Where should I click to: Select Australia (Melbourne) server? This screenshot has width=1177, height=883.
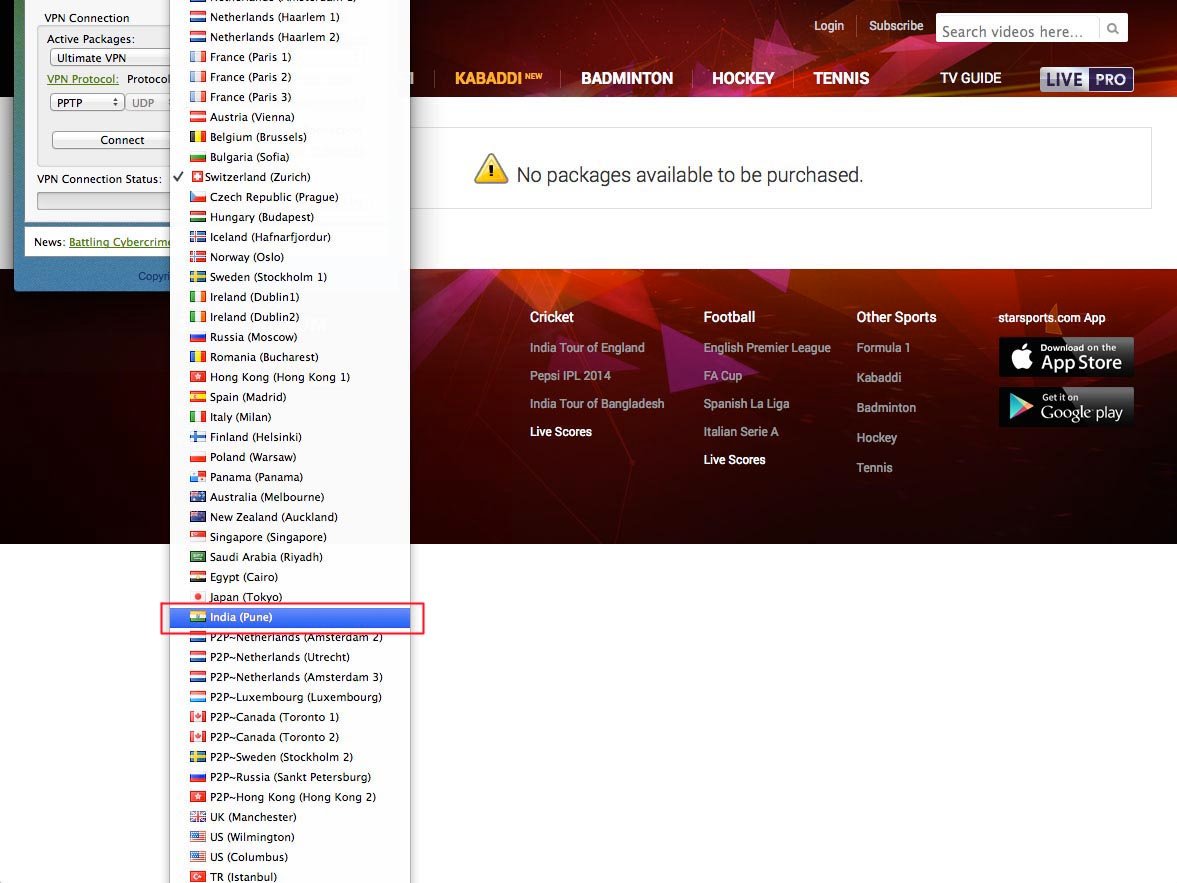(290, 497)
